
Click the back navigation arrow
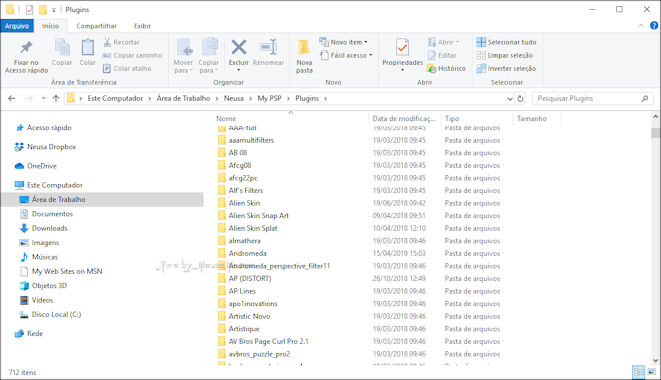click(x=12, y=98)
